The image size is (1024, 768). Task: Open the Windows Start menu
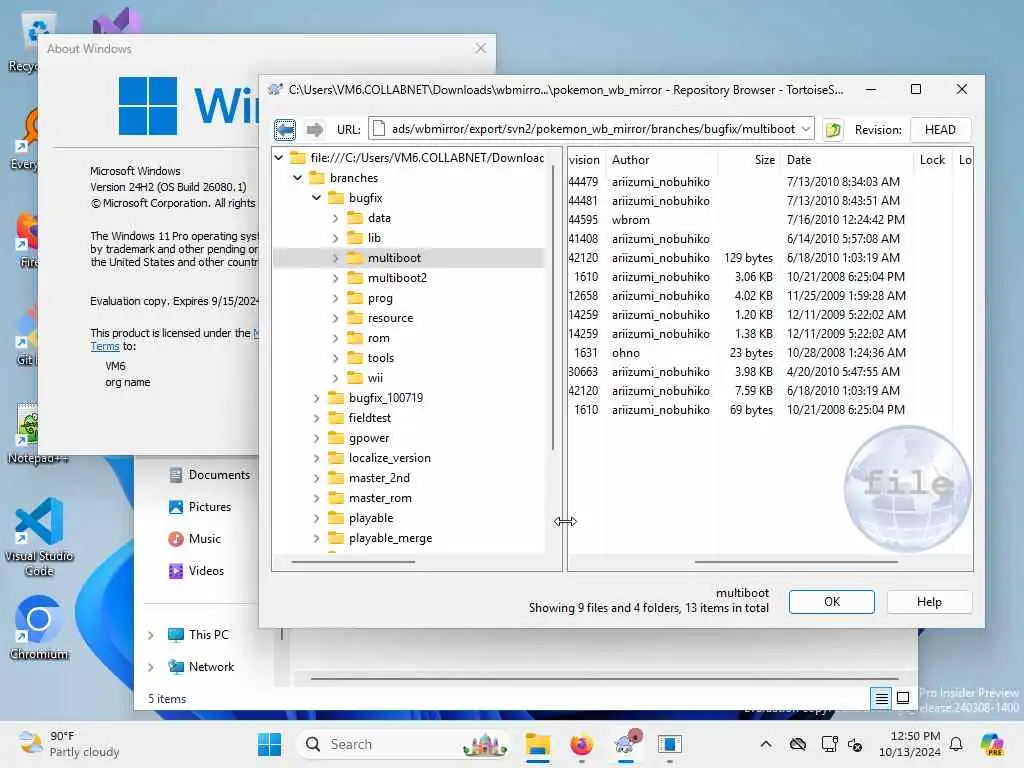click(x=269, y=744)
